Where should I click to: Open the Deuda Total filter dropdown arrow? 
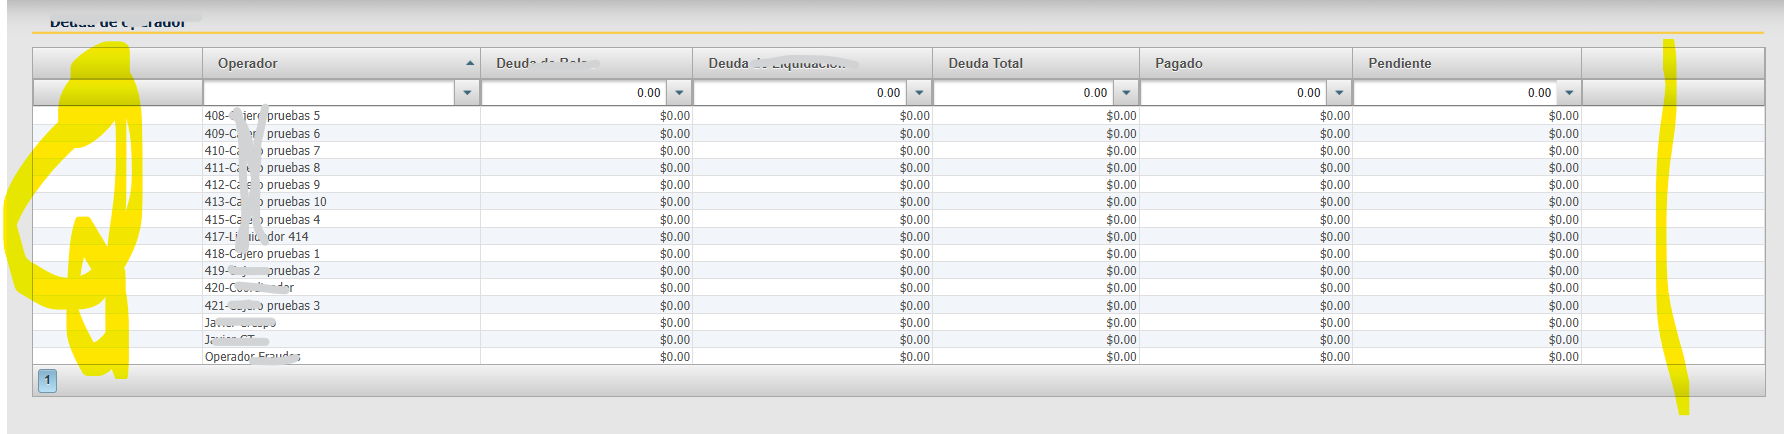coord(1126,93)
